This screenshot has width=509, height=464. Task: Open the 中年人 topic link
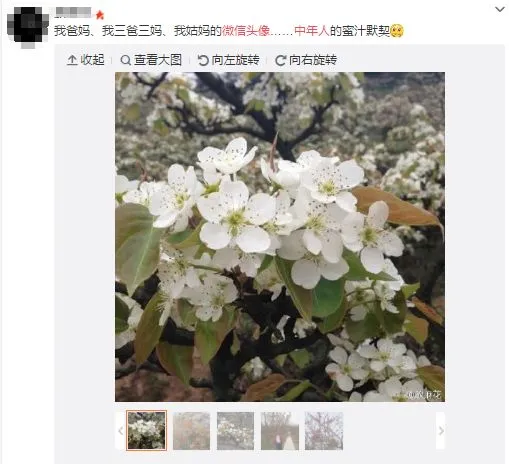[312, 31]
